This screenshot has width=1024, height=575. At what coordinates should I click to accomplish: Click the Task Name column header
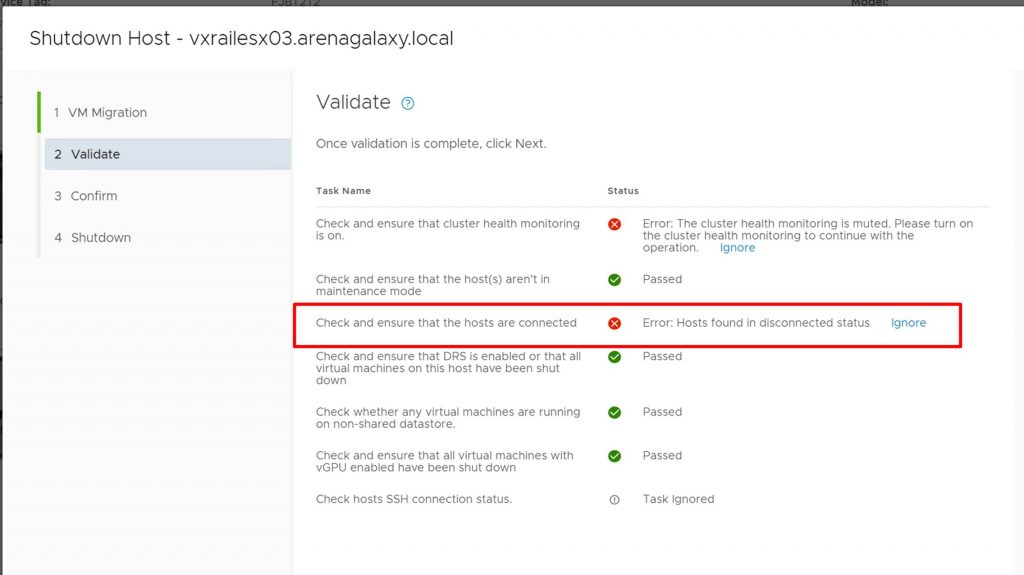coord(344,191)
